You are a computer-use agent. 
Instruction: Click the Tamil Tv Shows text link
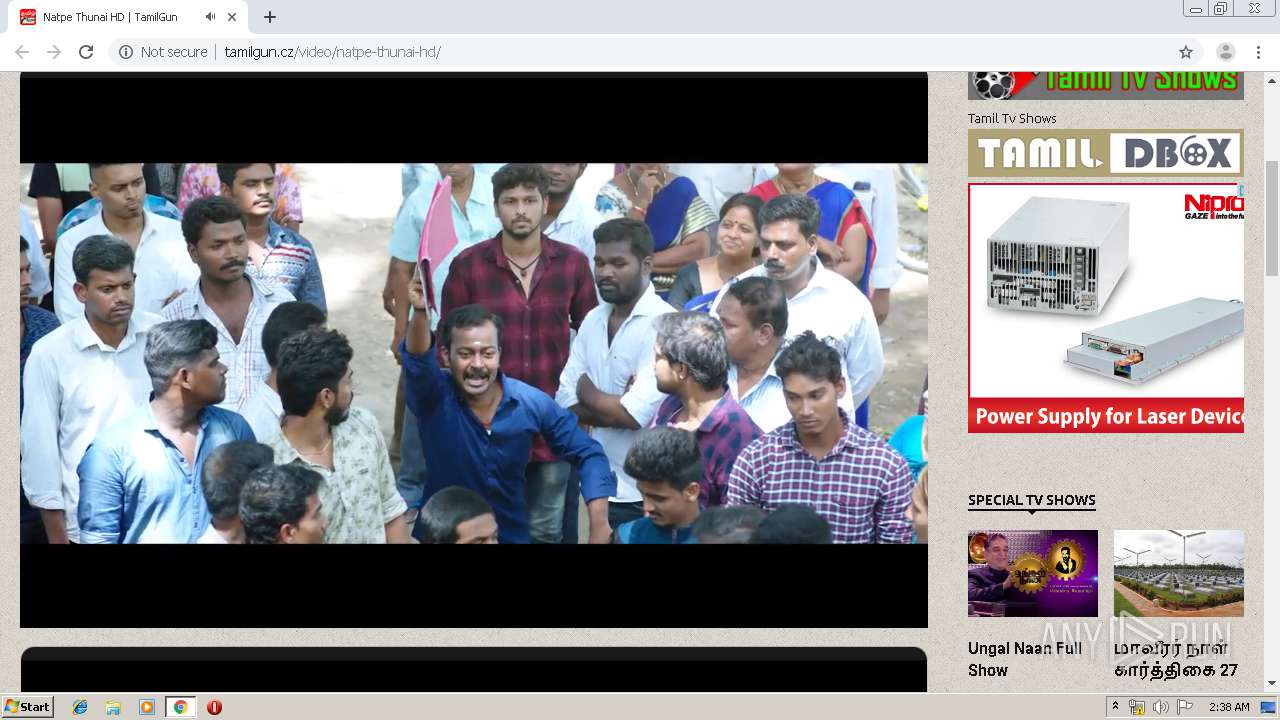click(1012, 118)
